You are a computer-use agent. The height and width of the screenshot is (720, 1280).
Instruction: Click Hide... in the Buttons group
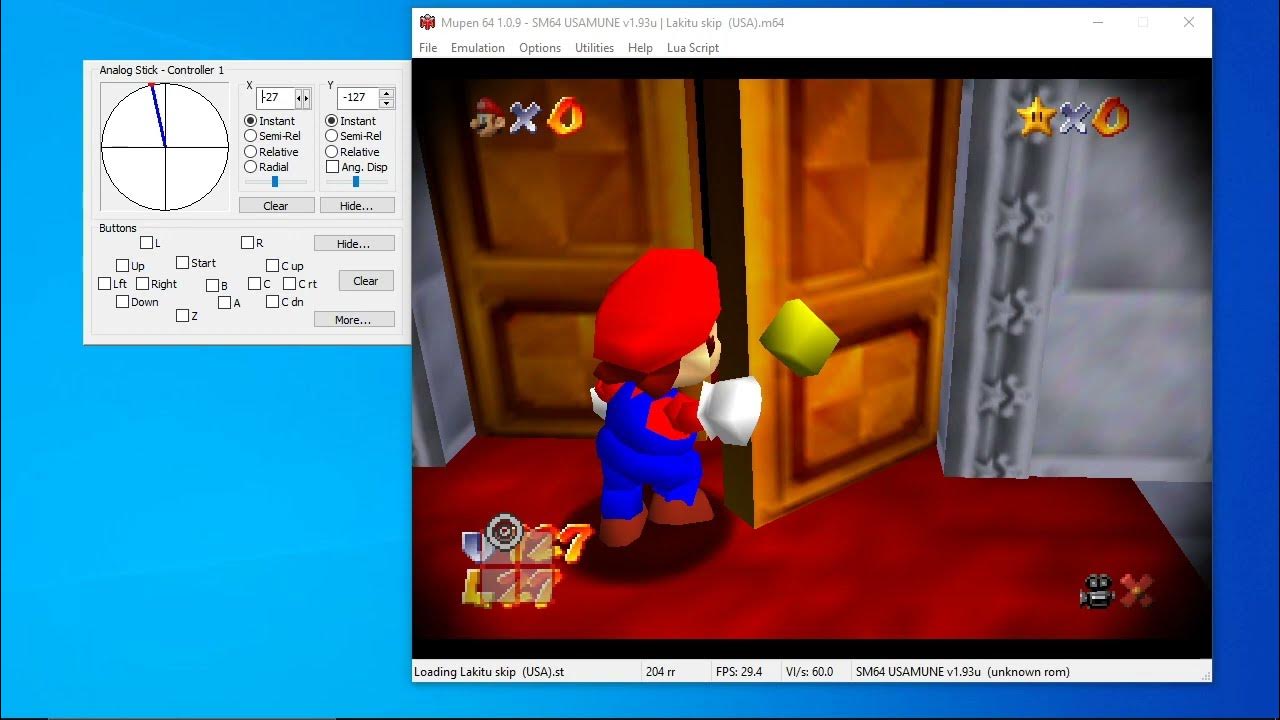354,243
